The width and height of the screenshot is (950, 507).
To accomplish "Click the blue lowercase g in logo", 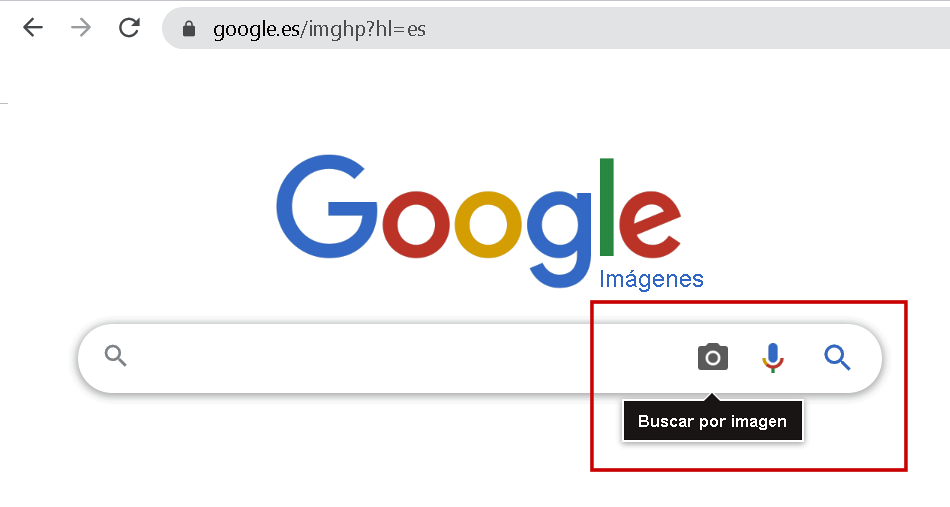I will pos(559,239).
